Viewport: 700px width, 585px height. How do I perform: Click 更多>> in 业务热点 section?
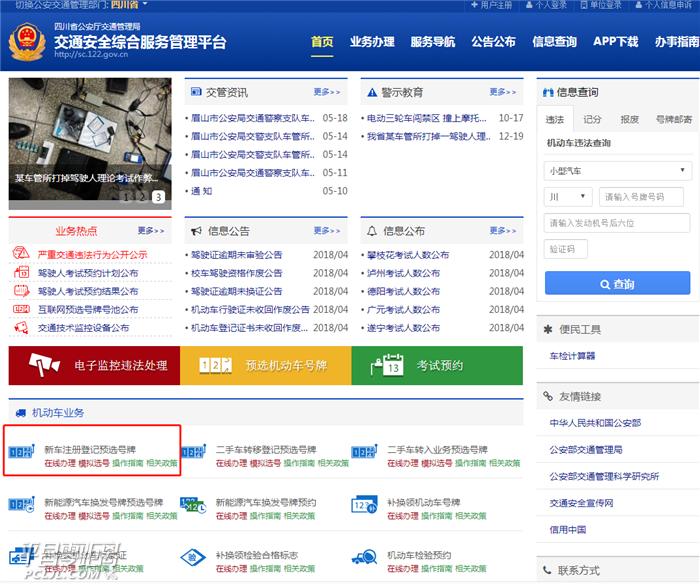tap(150, 230)
